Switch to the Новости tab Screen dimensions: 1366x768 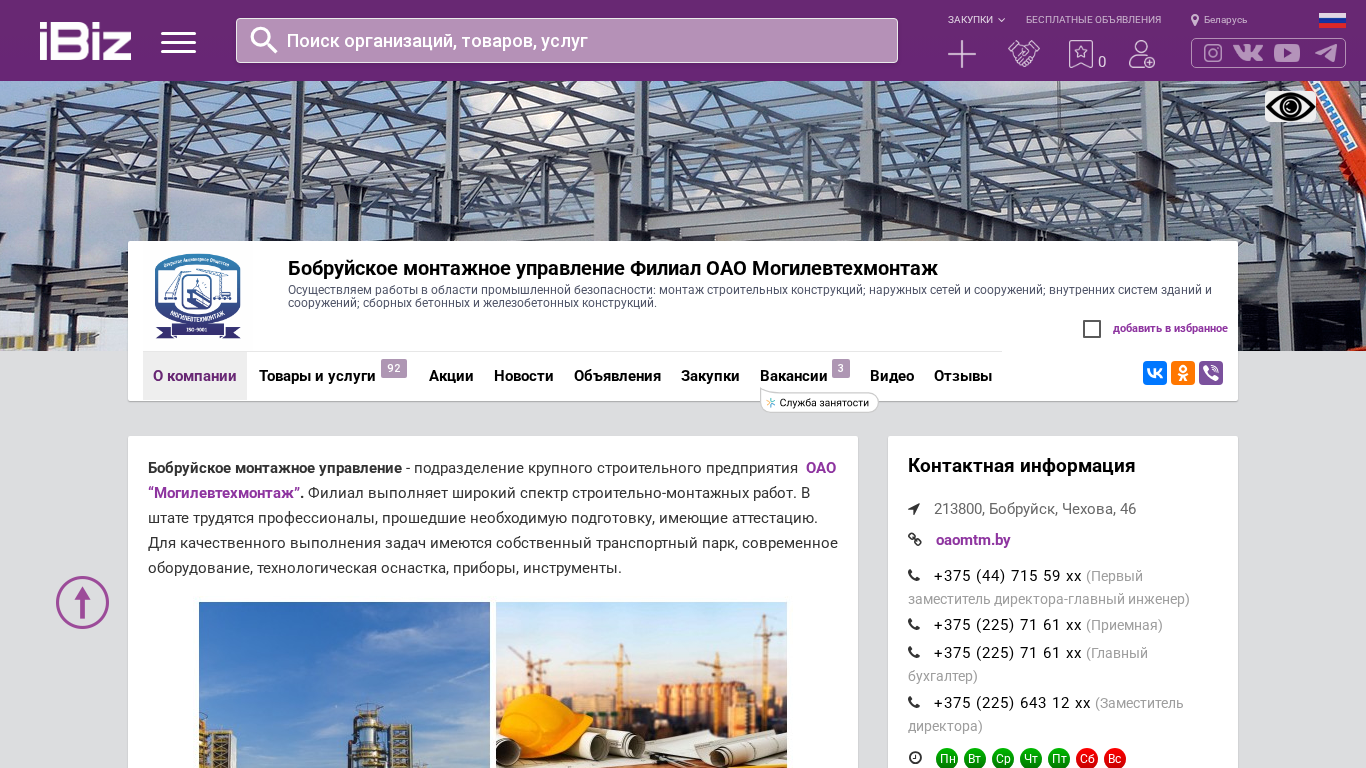point(524,376)
